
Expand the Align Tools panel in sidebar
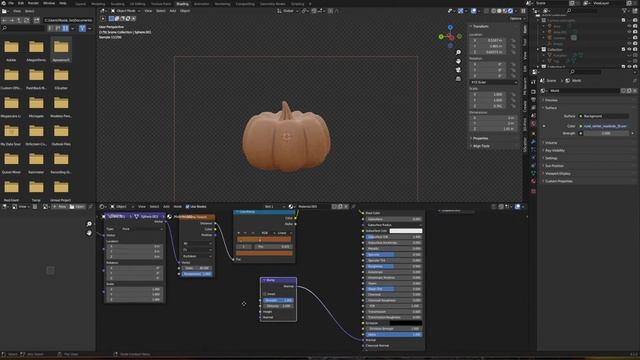coord(482,146)
